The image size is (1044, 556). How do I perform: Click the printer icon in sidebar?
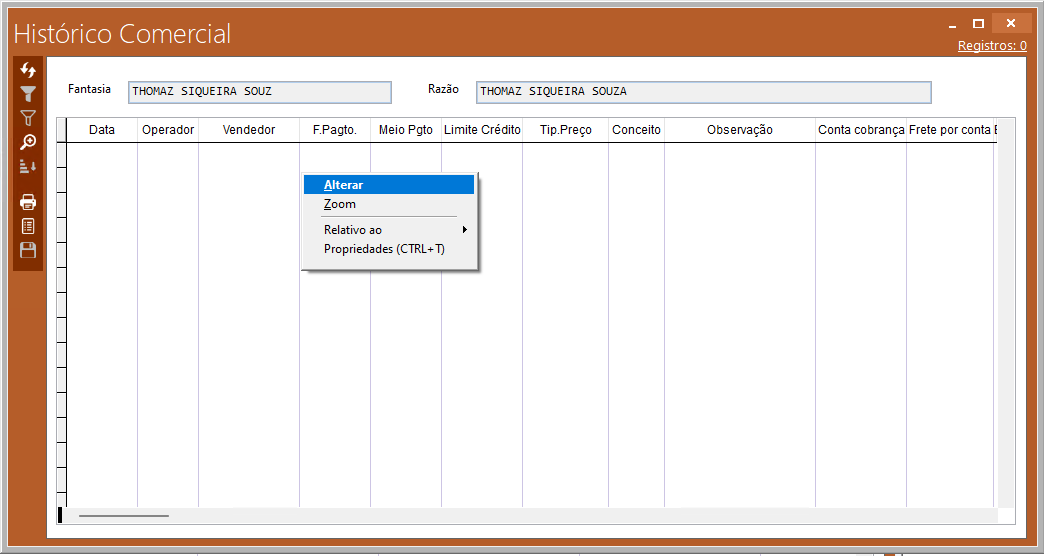pos(28,202)
